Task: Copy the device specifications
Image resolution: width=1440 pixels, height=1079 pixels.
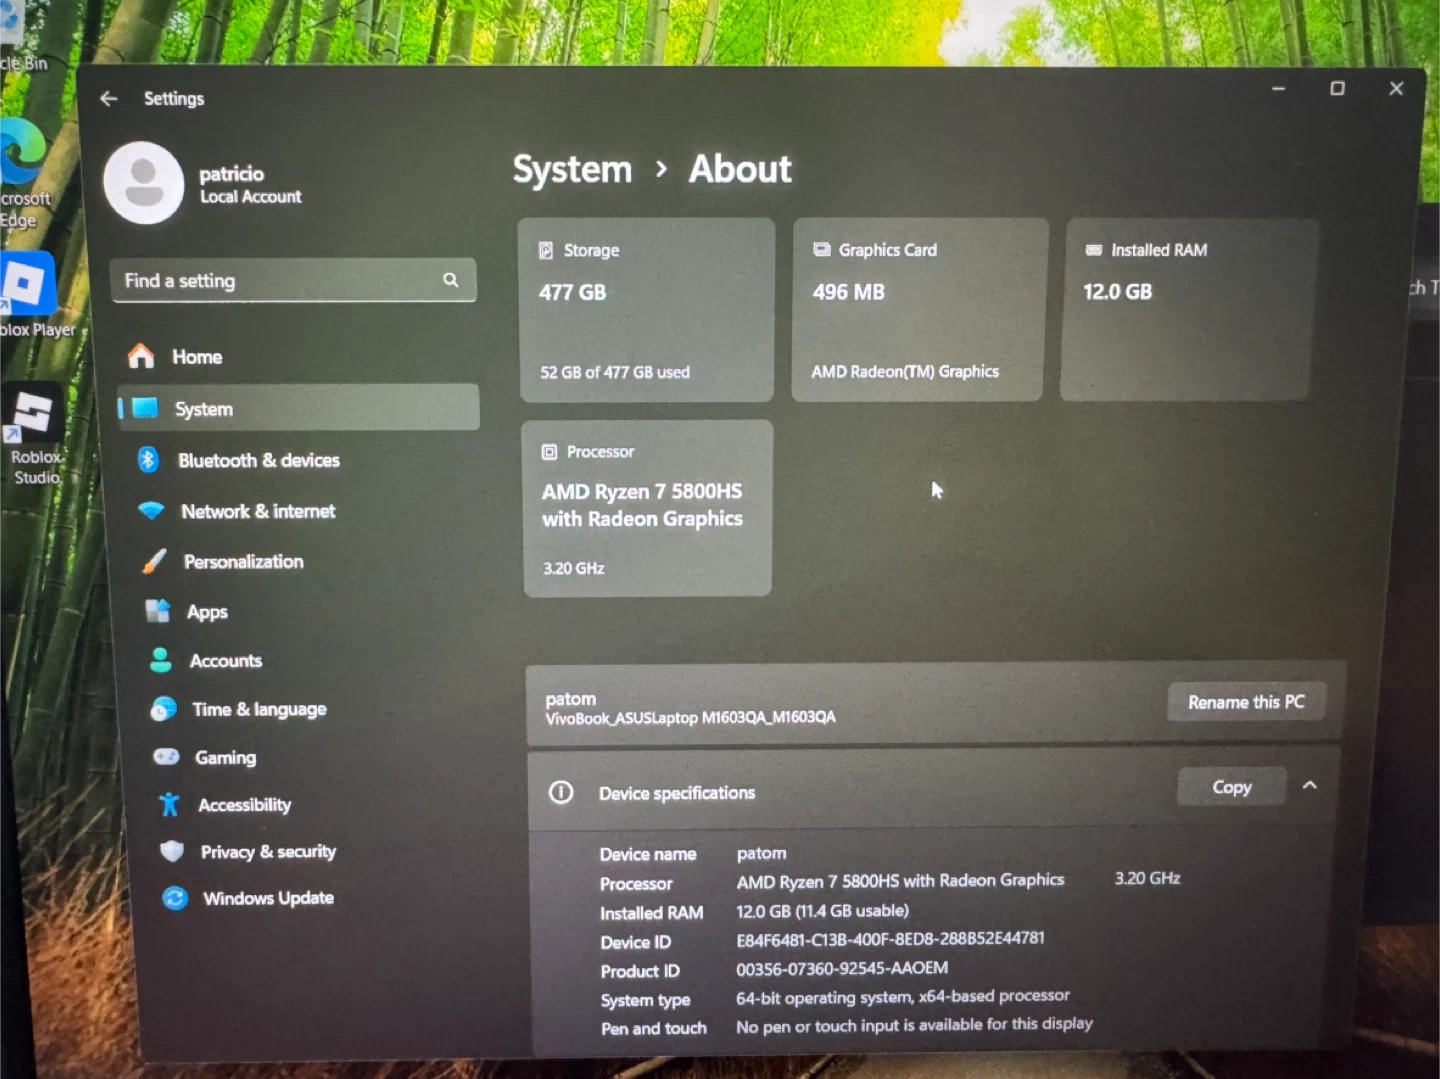Action: (1231, 787)
